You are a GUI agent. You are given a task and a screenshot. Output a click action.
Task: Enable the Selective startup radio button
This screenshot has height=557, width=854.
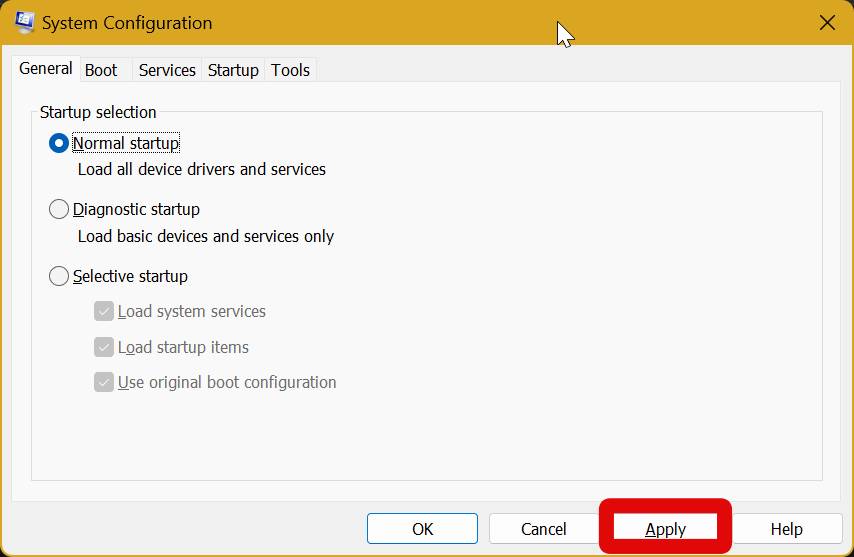pyautogui.click(x=59, y=276)
